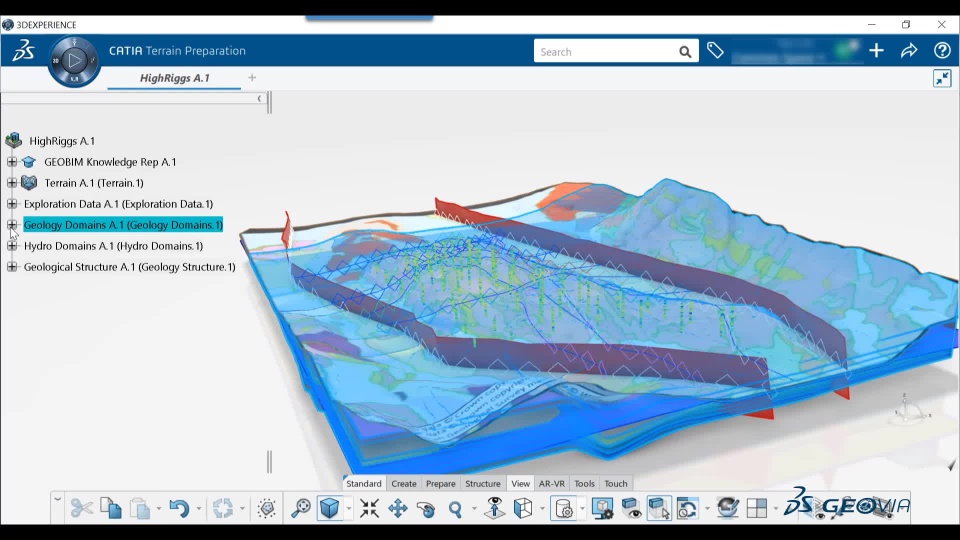The width and height of the screenshot is (960, 540).
Task: Switch to the Touch tab
Action: 616,483
